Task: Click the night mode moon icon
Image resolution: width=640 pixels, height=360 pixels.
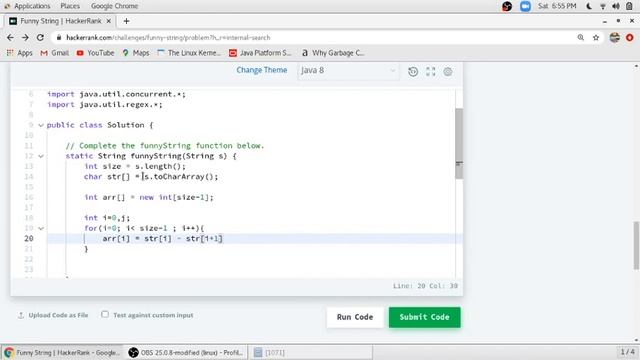Action: (x=589, y=6)
